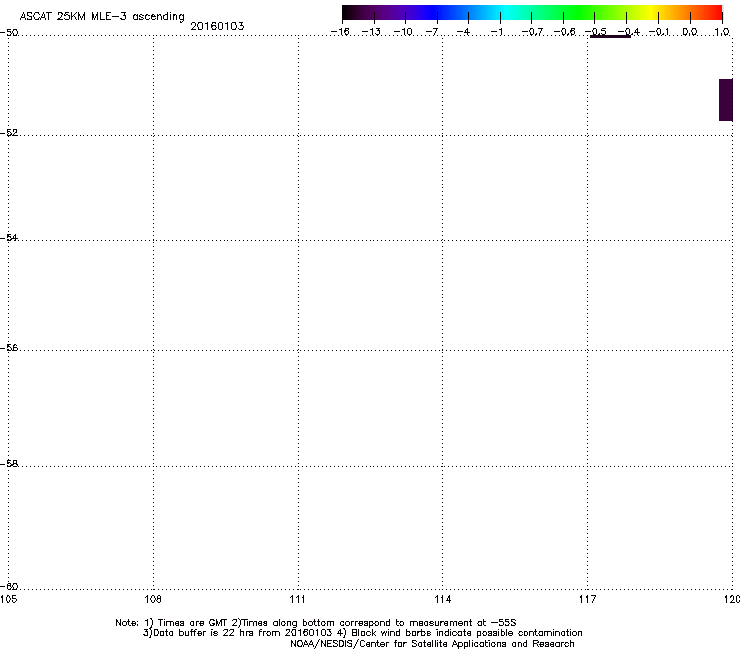Click the 'Data buffer is 22 hrs' note line

coord(362,633)
